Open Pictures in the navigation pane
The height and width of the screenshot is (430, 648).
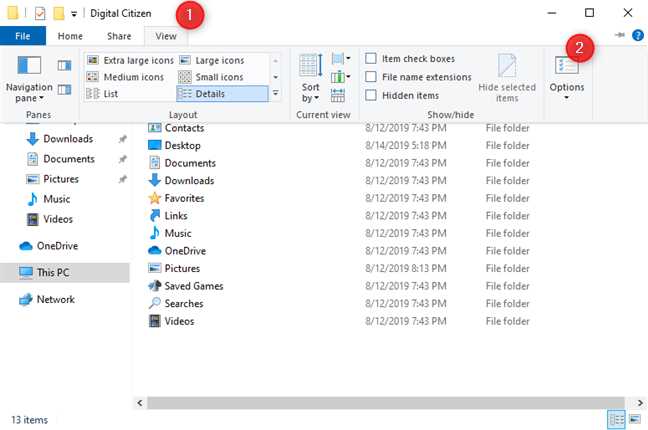(52, 179)
